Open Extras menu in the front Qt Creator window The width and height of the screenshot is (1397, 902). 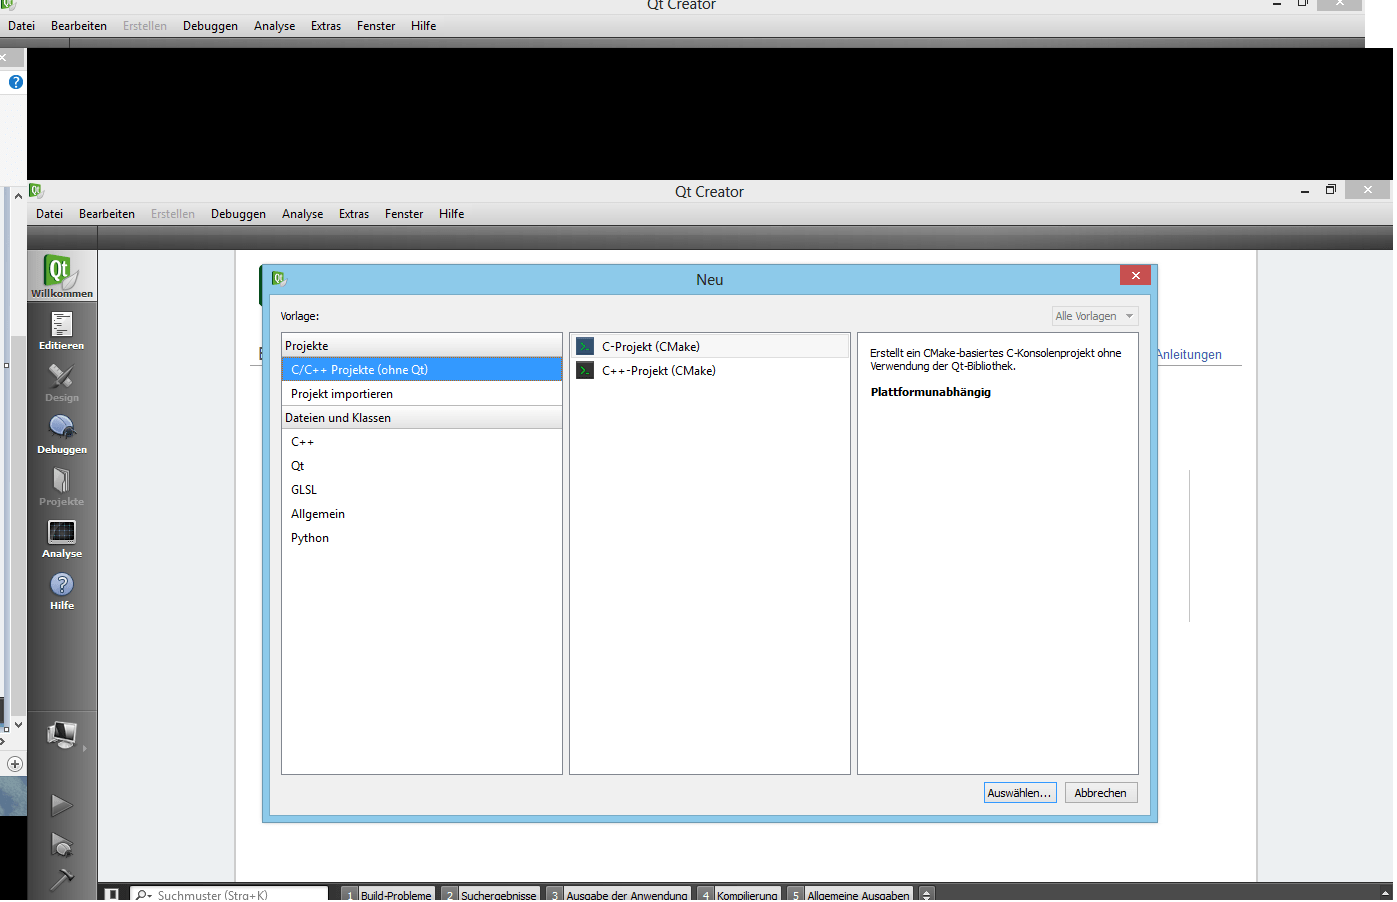(x=354, y=214)
